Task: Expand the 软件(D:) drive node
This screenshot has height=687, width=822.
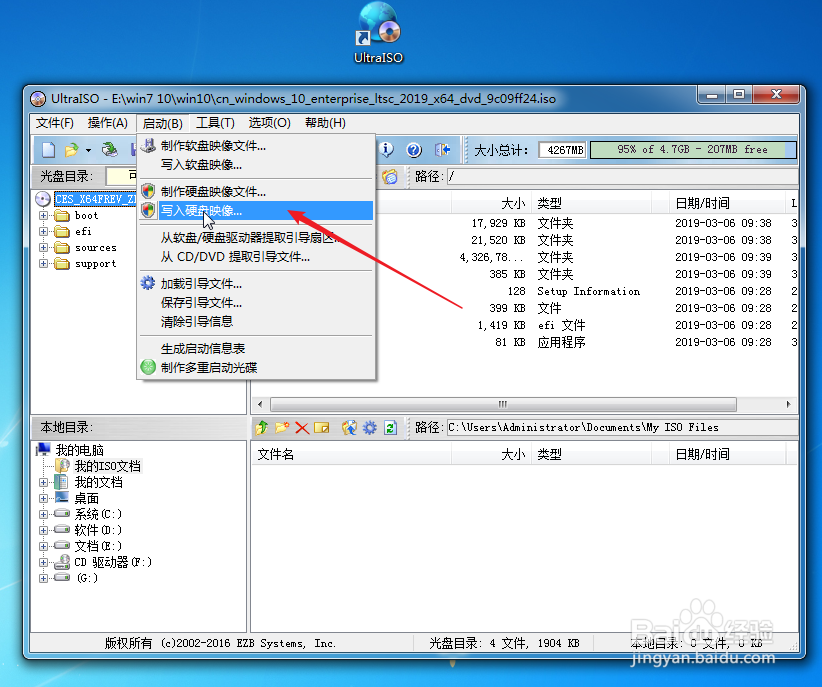Action: (x=44, y=530)
